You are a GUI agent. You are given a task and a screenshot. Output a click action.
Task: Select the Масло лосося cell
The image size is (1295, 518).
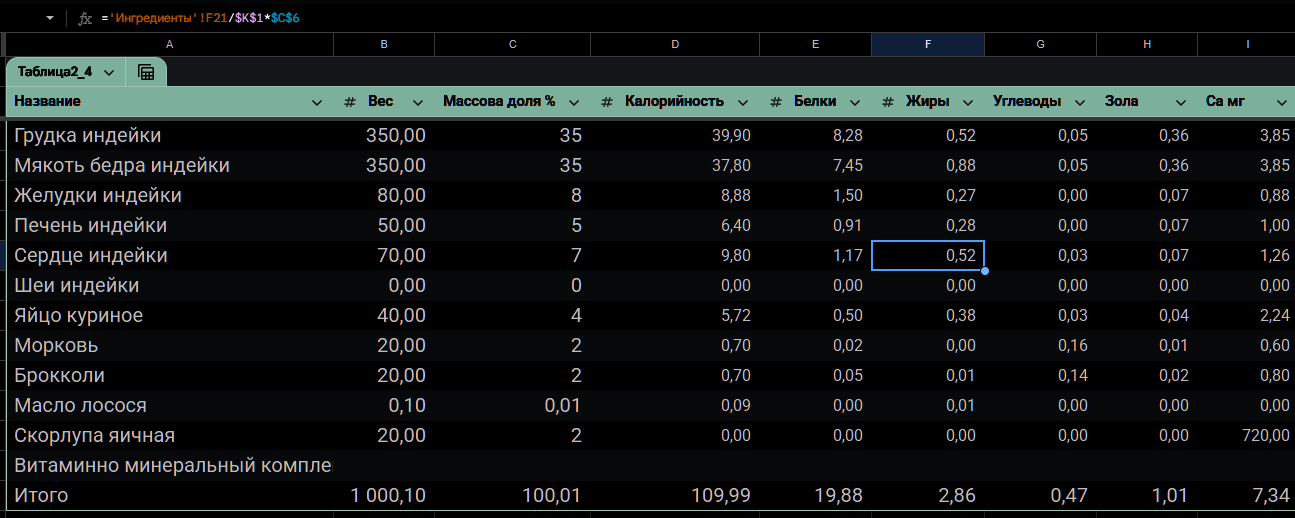(x=169, y=405)
